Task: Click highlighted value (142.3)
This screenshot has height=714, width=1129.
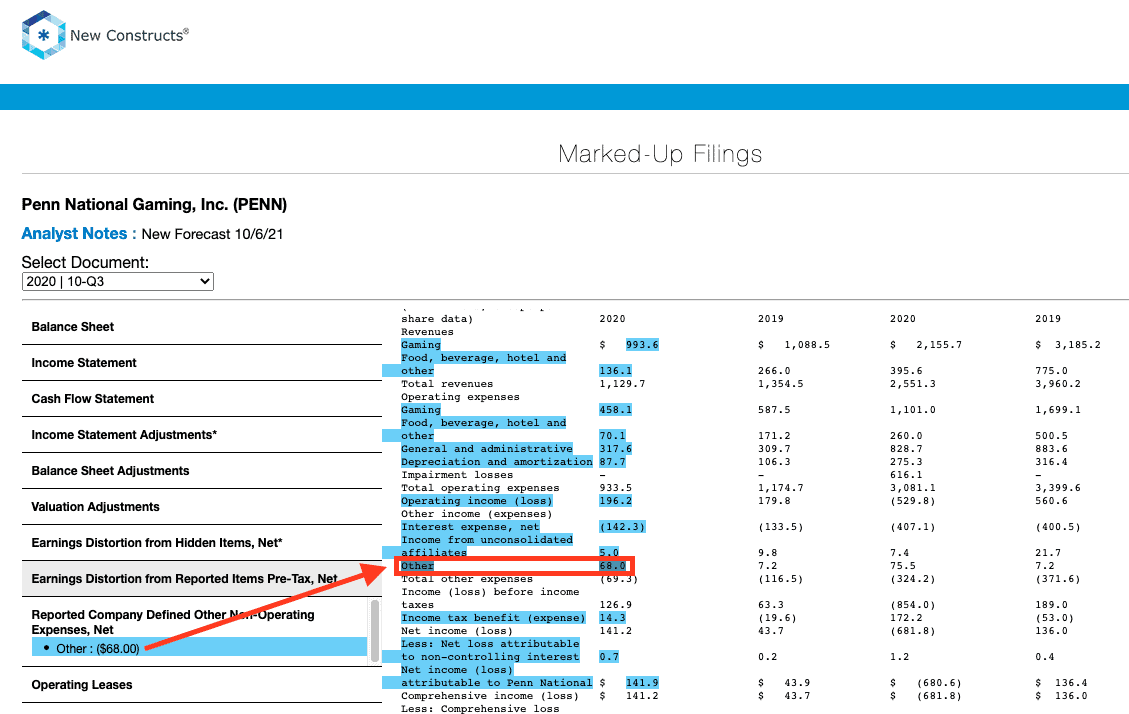Action: point(622,526)
